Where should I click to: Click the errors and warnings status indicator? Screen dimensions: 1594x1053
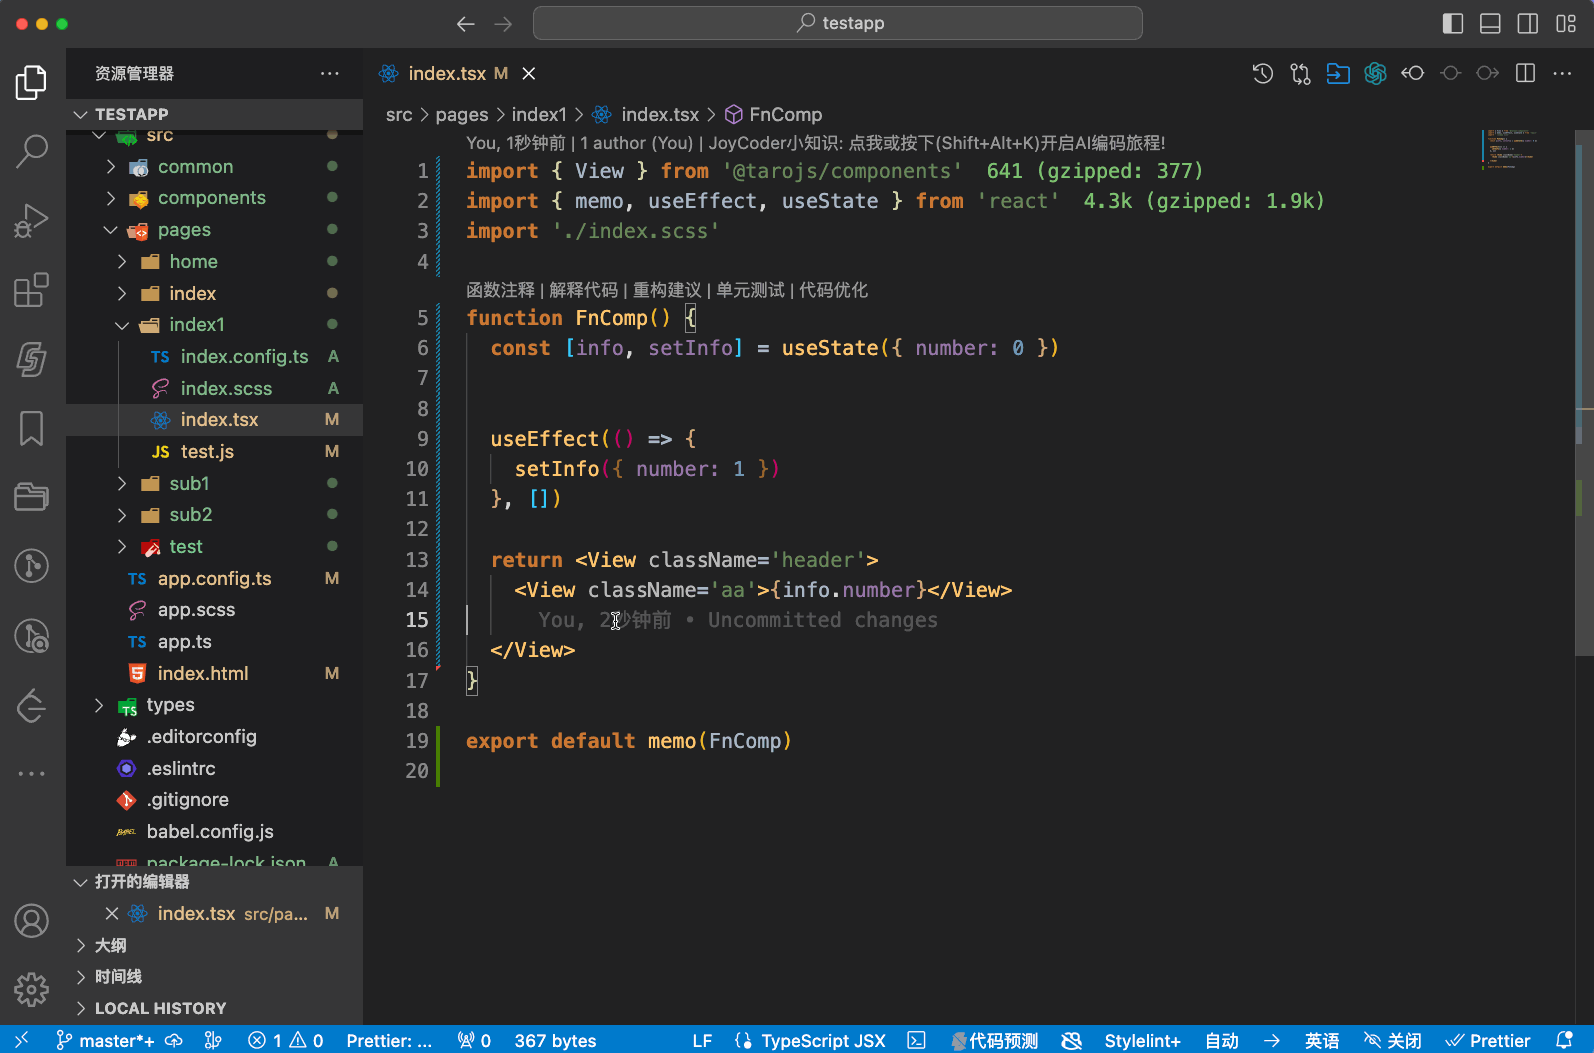tap(286, 1040)
